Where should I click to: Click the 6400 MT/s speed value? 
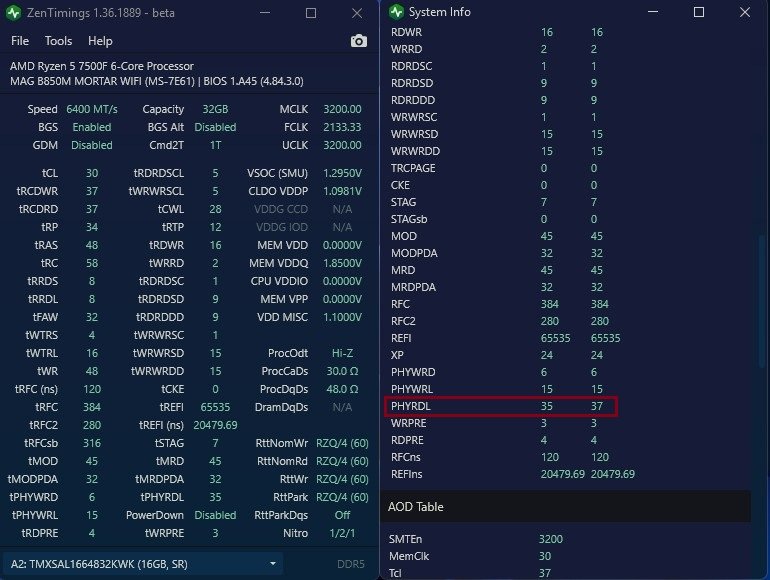(x=92, y=109)
